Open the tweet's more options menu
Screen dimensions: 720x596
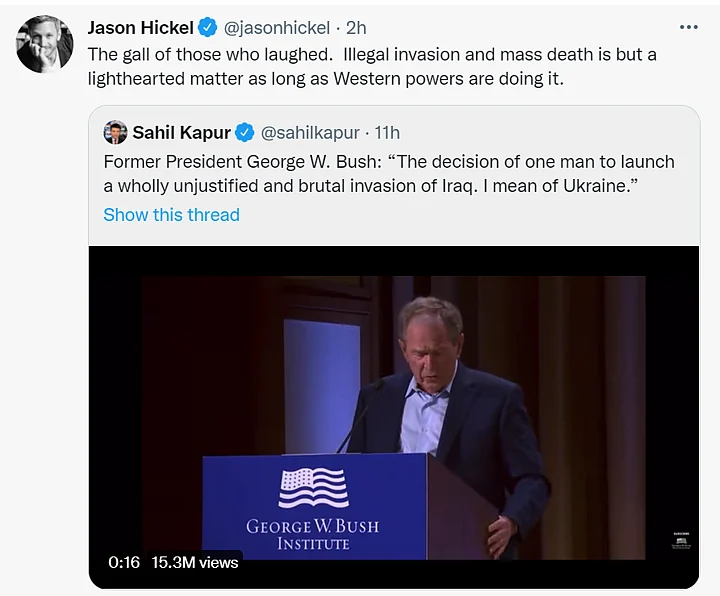[x=688, y=27]
